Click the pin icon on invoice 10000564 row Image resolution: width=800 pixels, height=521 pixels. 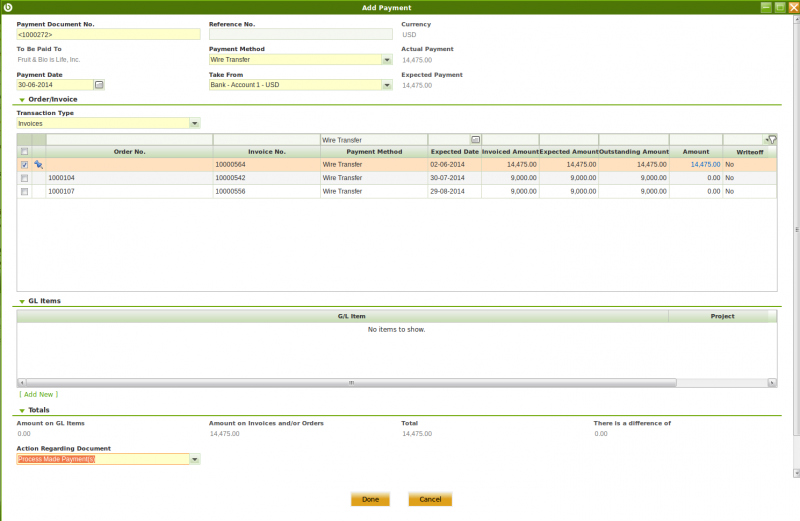(x=38, y=164)
